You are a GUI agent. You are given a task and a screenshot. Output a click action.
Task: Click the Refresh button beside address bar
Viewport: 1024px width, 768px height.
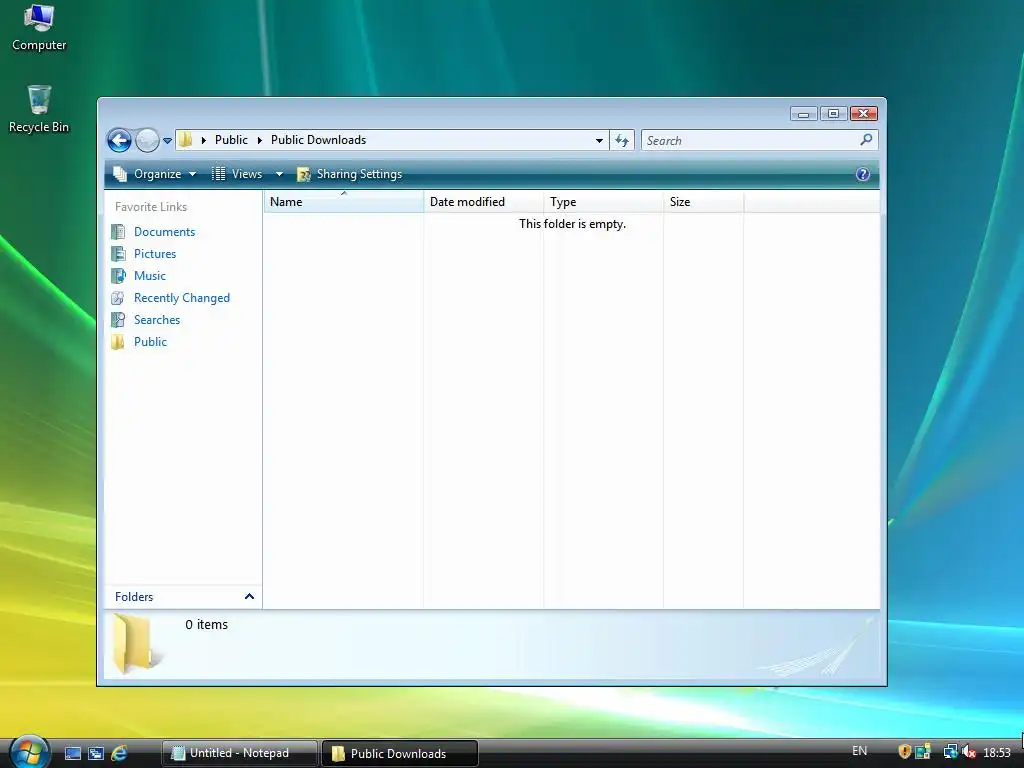tap(622, 140)
